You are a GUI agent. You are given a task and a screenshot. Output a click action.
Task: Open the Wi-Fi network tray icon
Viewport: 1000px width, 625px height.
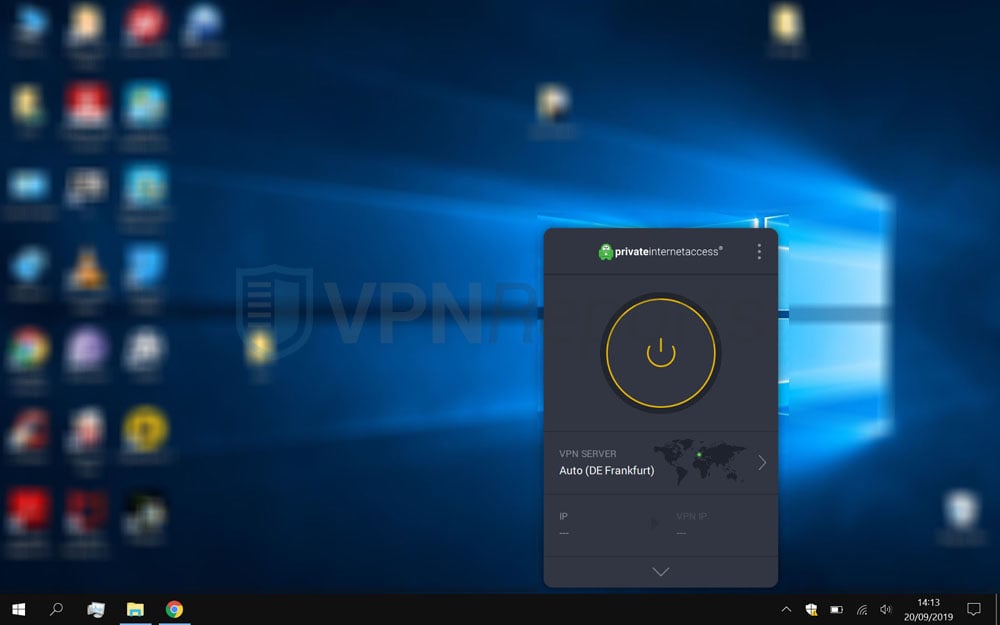click(861, 609)
